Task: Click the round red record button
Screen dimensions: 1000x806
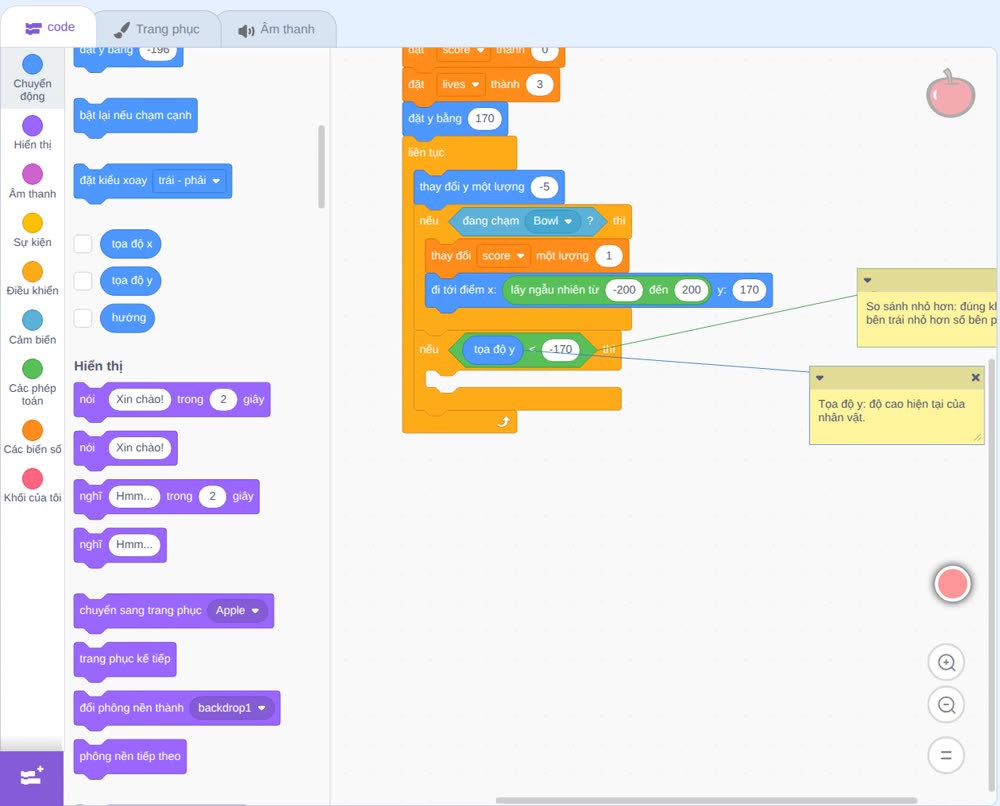Action: pos(952,583)
